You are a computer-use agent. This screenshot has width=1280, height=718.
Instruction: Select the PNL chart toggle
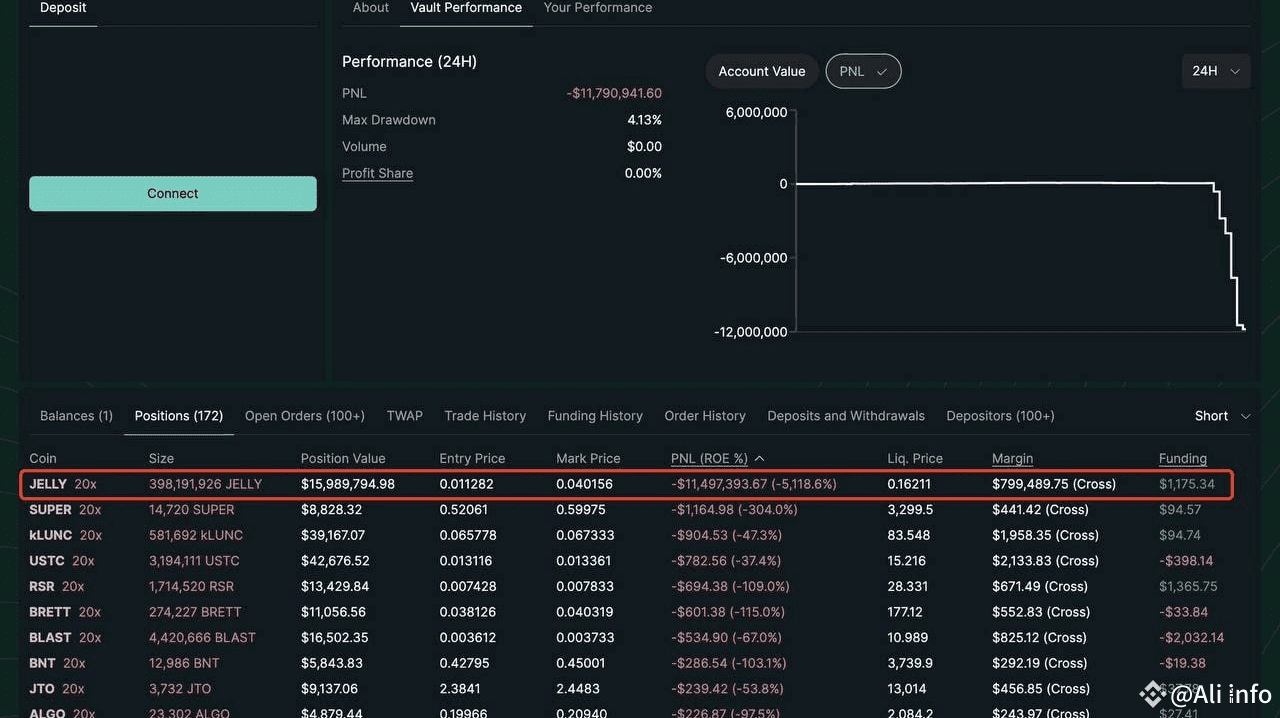tap(863, 71)
